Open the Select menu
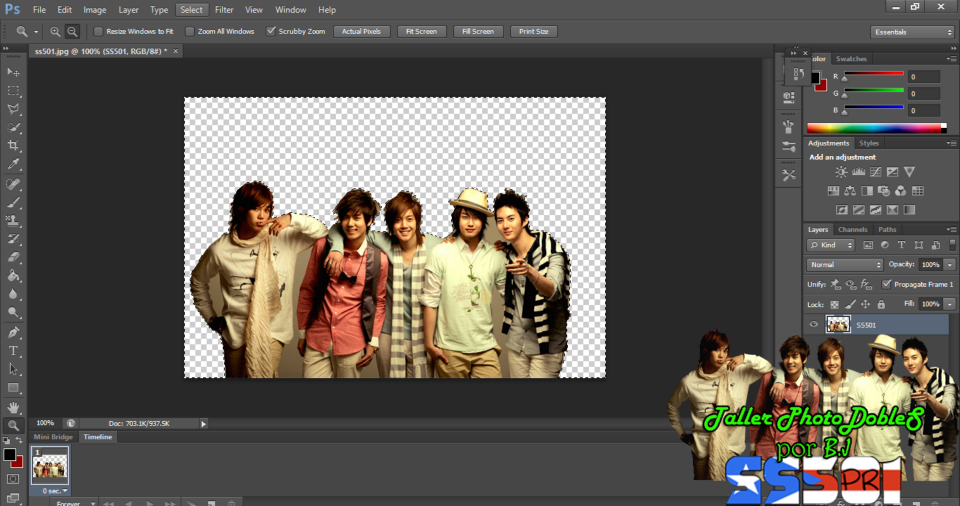Image resolution: width=960 pixels, height=506 pixels. pyautogui.click(x=191, y=10)
